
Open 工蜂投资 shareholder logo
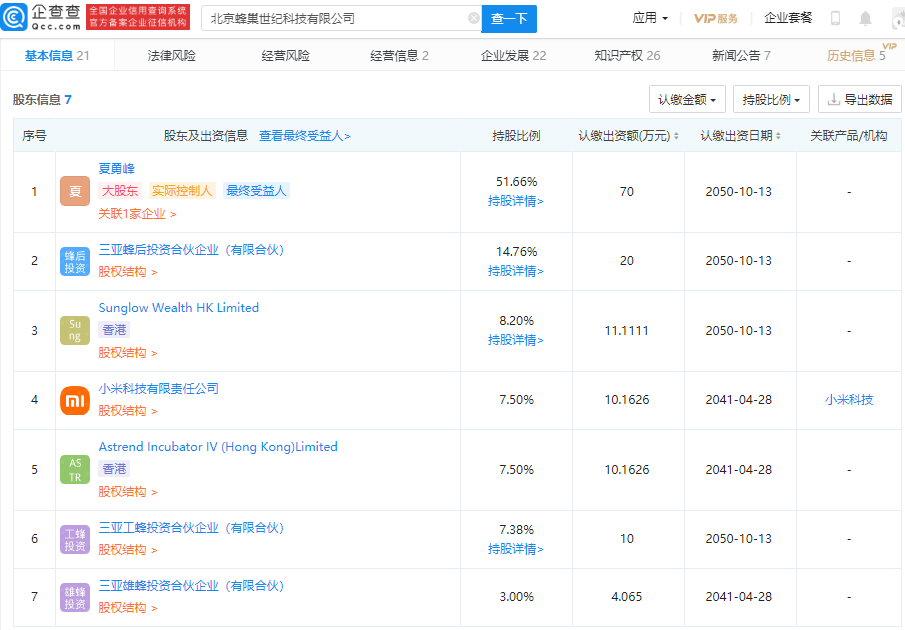pyautogui.click(x=75, y=539)
